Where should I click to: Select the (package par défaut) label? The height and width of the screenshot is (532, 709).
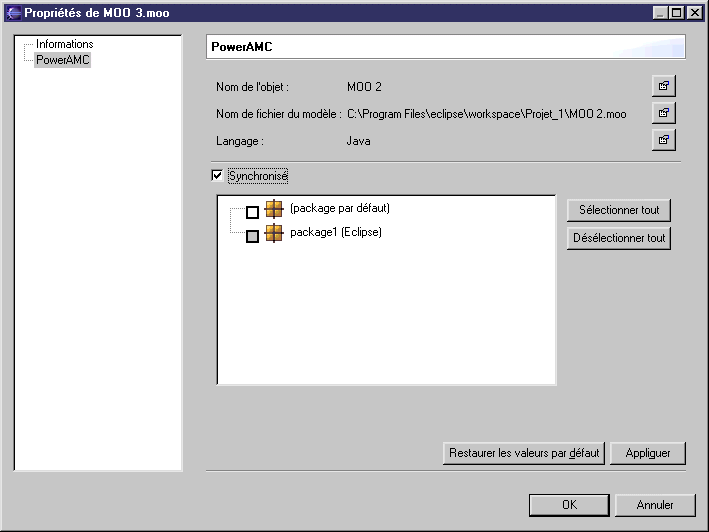click(x=339, y=209)
